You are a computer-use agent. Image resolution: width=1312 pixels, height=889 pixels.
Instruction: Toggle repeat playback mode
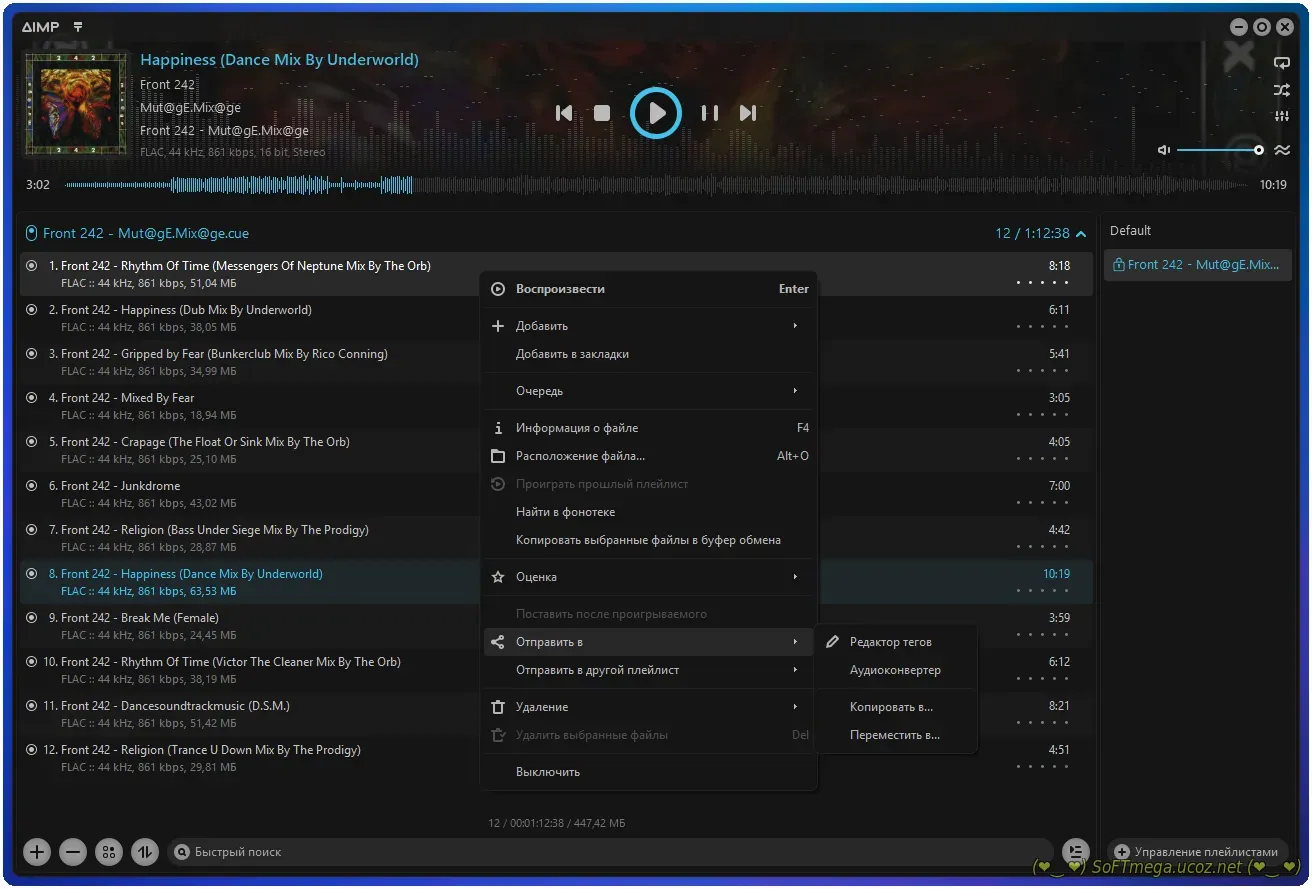click(x=1281, y=63)
